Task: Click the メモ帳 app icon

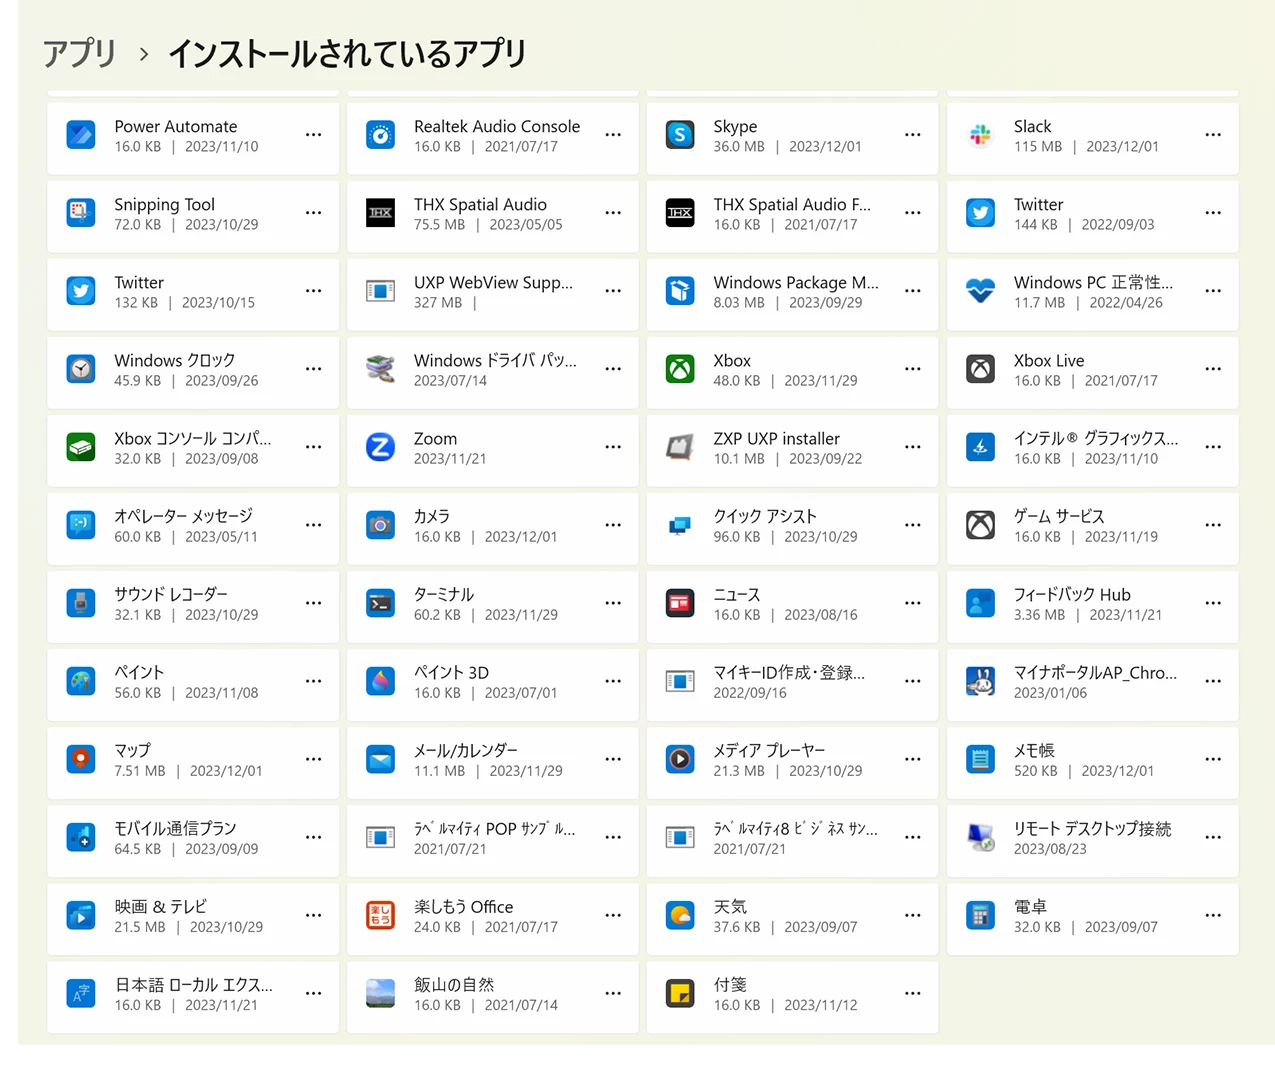Action: [980, 759]
